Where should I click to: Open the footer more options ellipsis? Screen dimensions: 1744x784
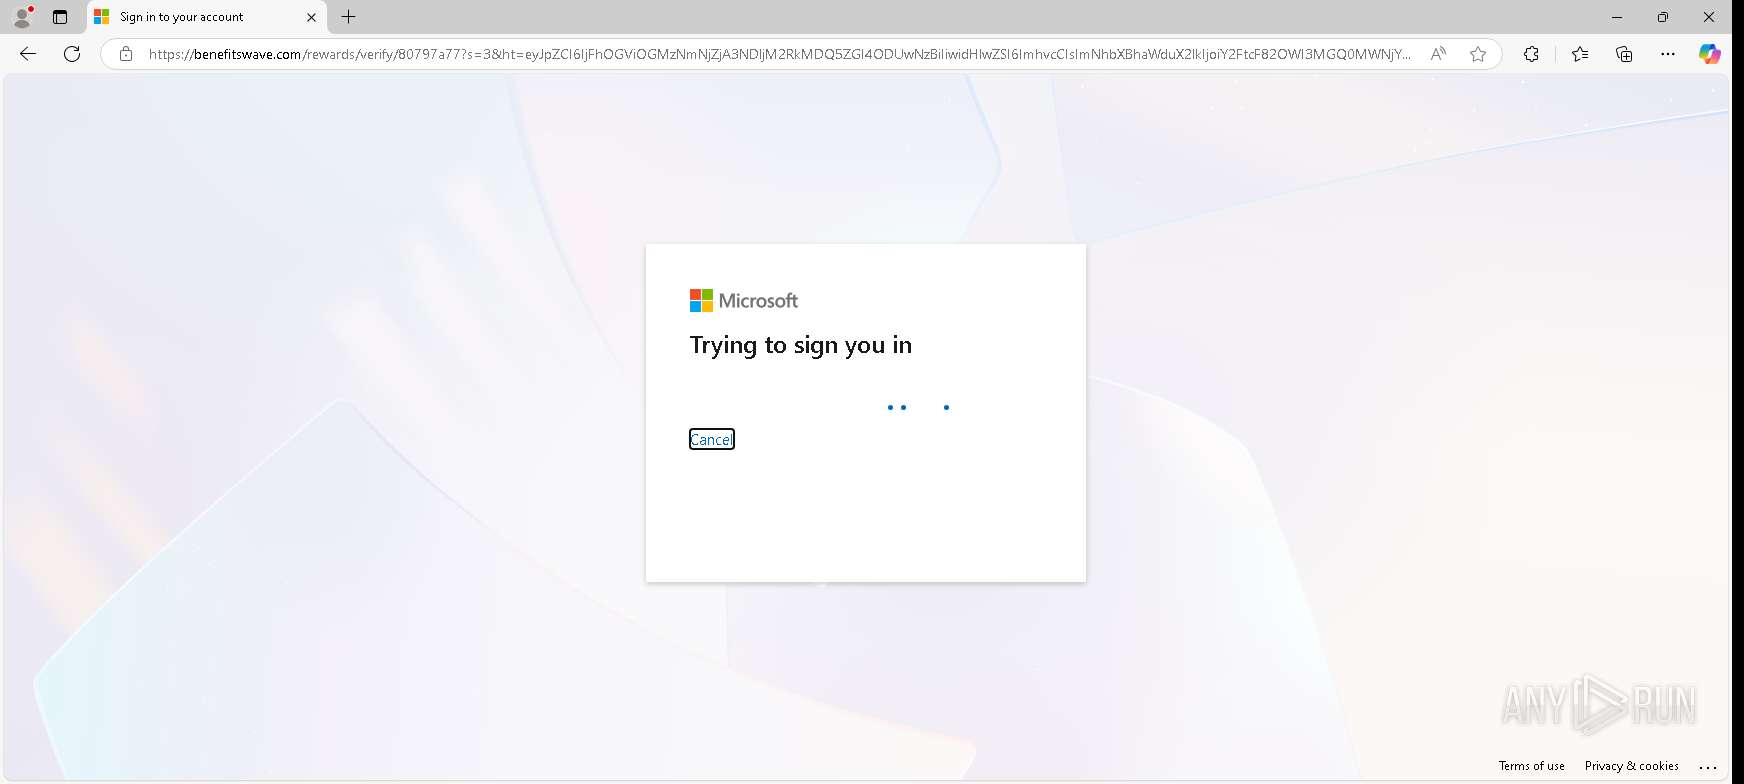click(1708, 767)
